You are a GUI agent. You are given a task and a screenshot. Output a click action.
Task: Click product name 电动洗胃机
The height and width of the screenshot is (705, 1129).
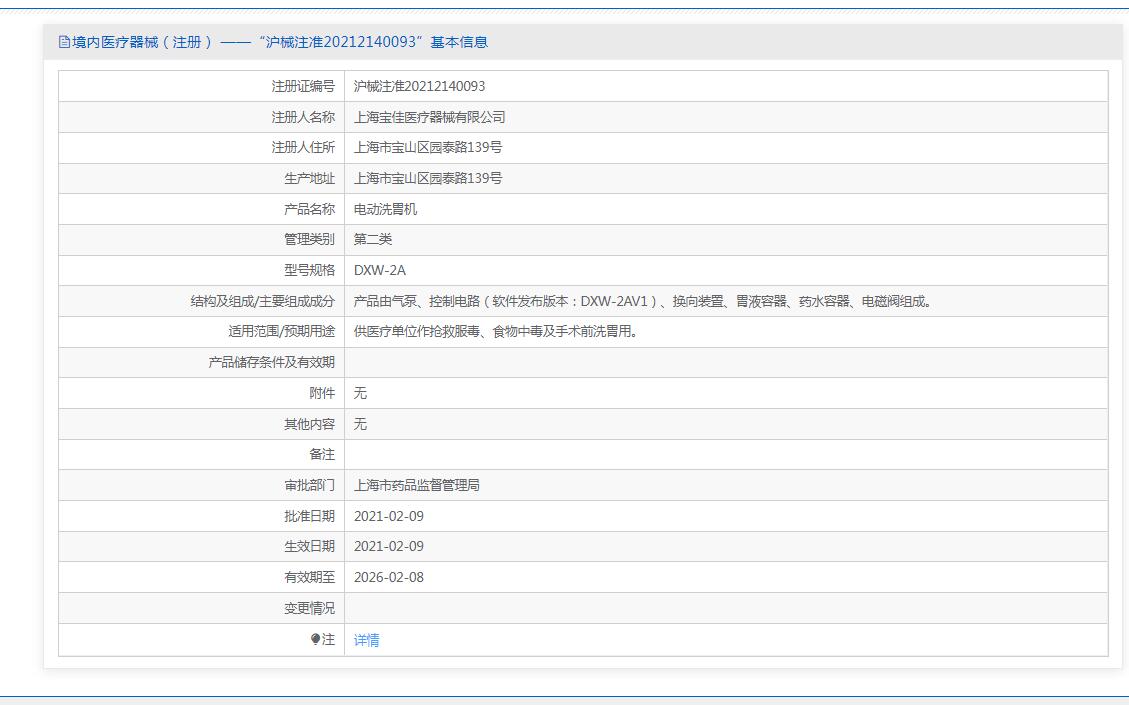385,209
